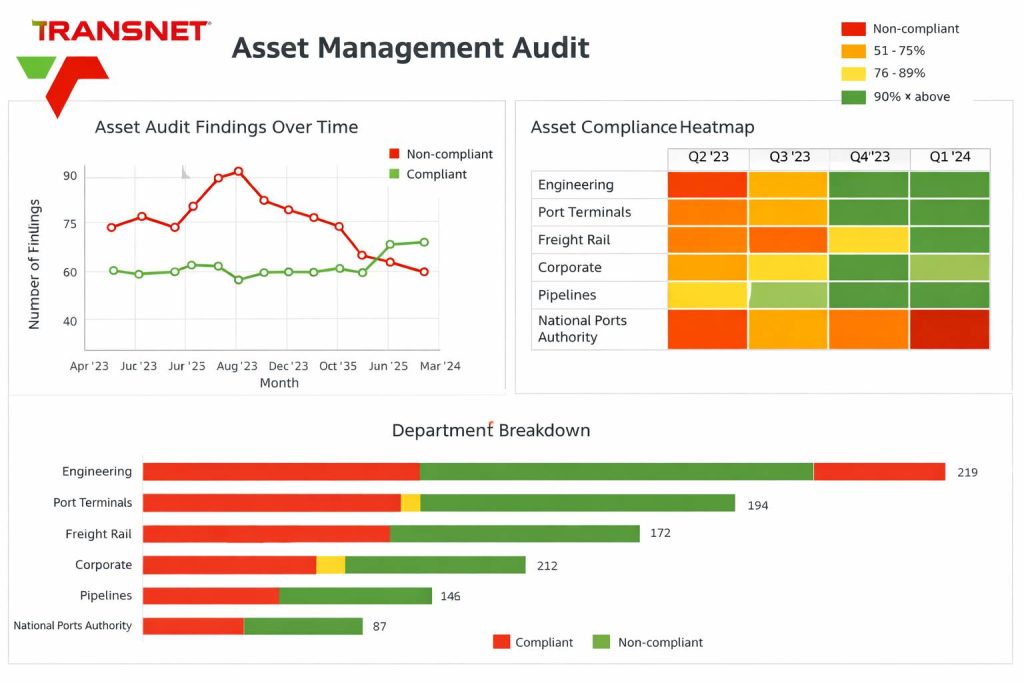Click the Asset Compliance Heatmap heading
1024x683 pixels.
642,127
